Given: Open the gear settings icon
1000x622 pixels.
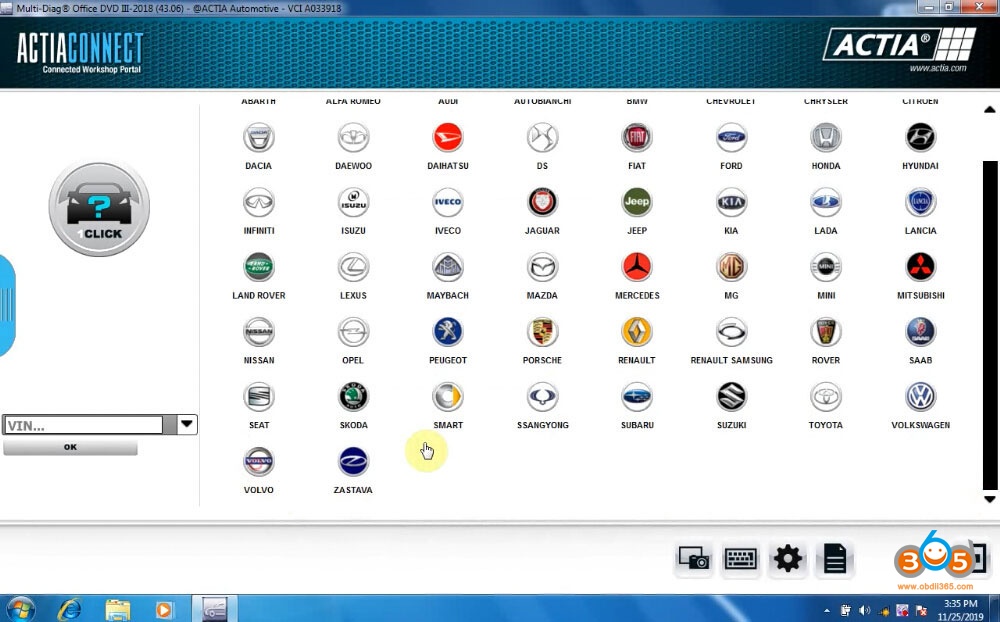Looking at the screenshot, I should click(x=788, y=559).
